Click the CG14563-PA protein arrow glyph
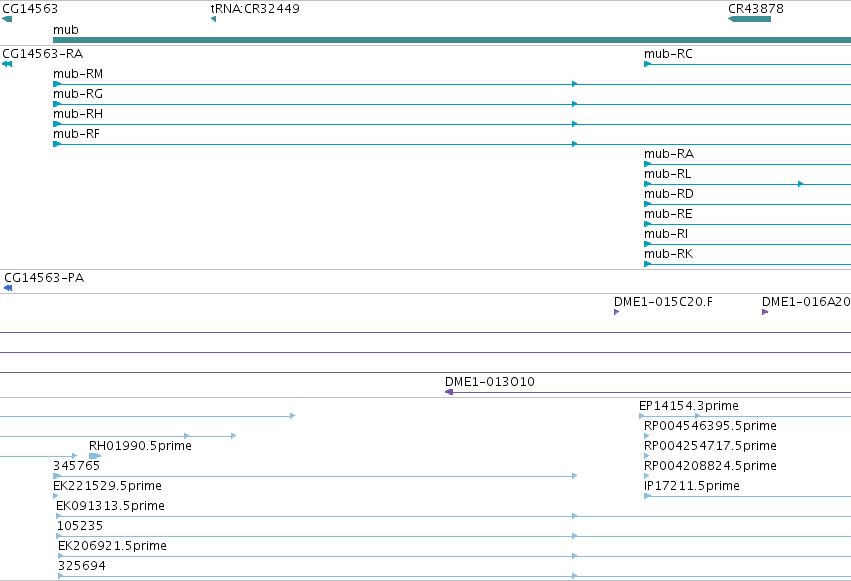The width and height of the screenshot is (851, 581). [x=8, y=288]
